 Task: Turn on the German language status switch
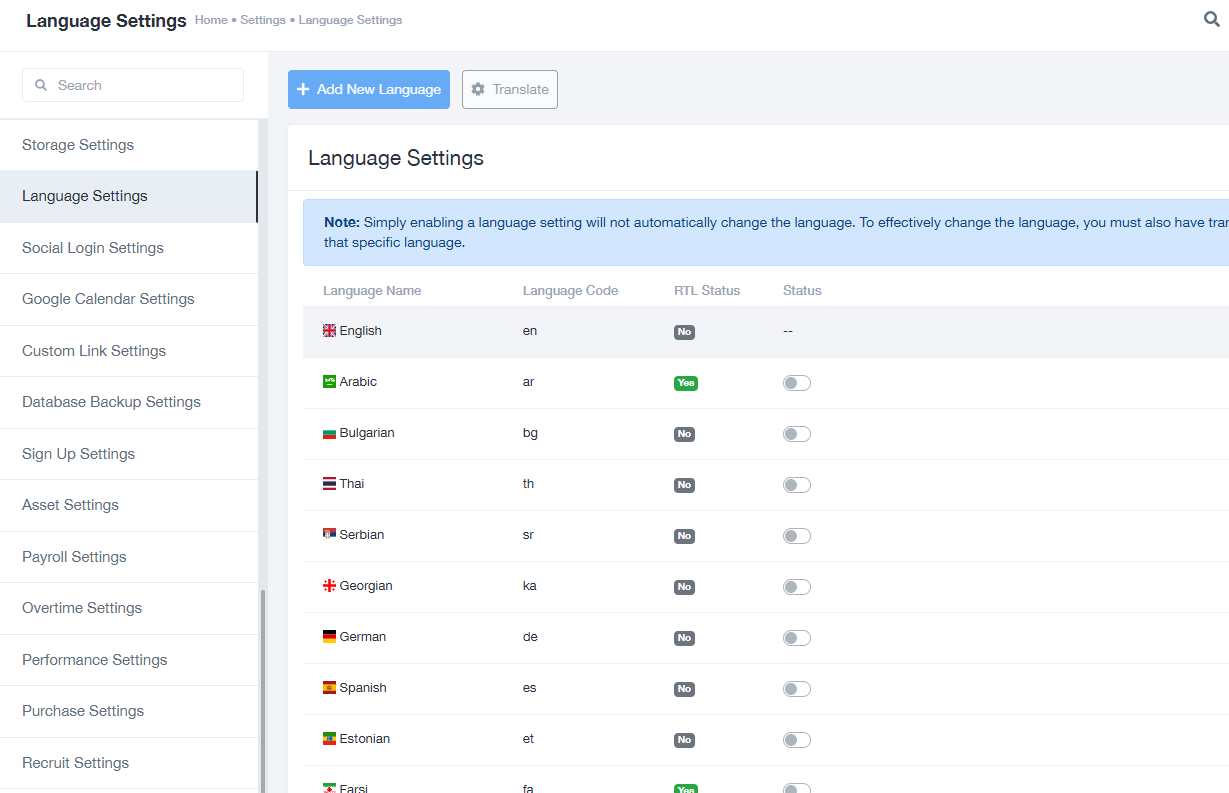point(796,638)
